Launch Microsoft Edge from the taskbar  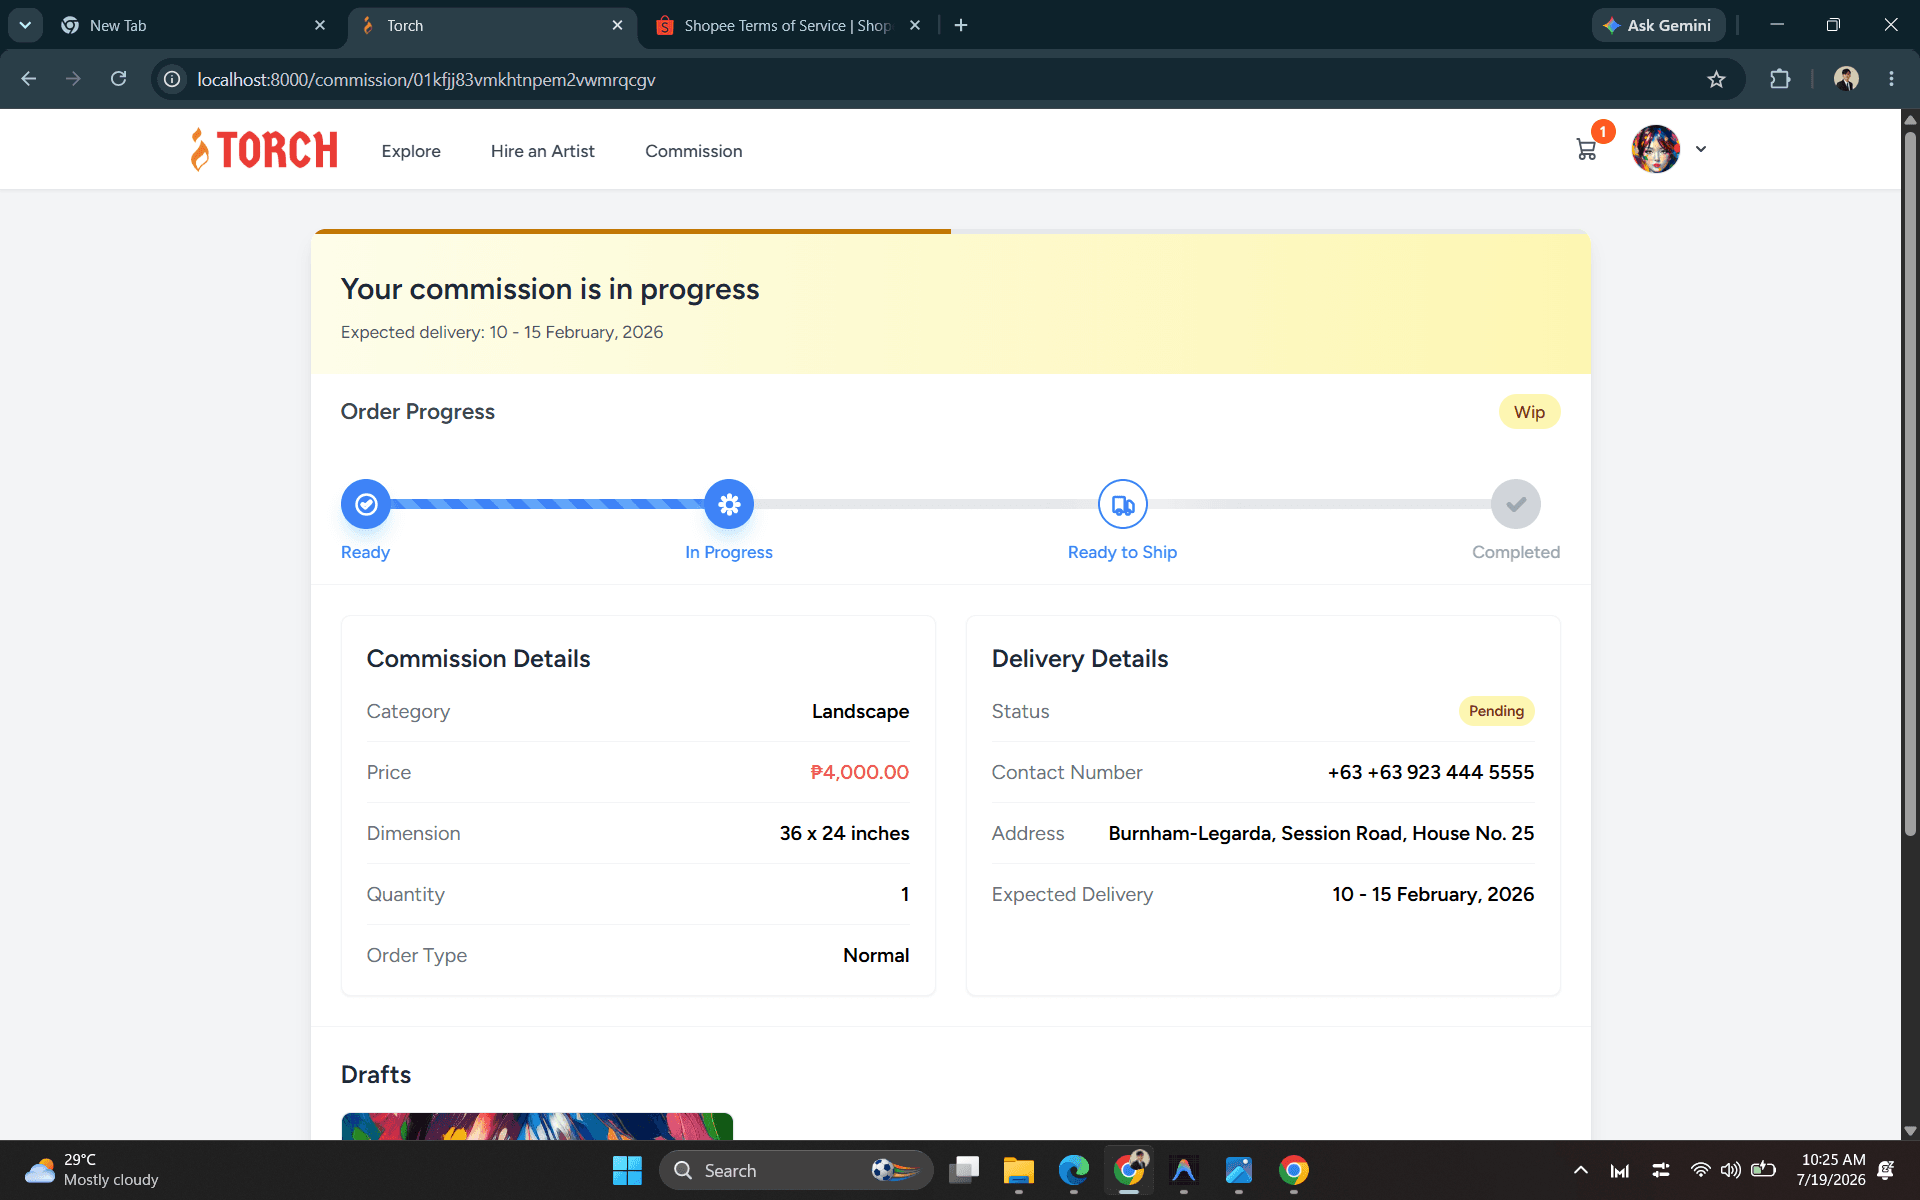click(1073, 1170)
